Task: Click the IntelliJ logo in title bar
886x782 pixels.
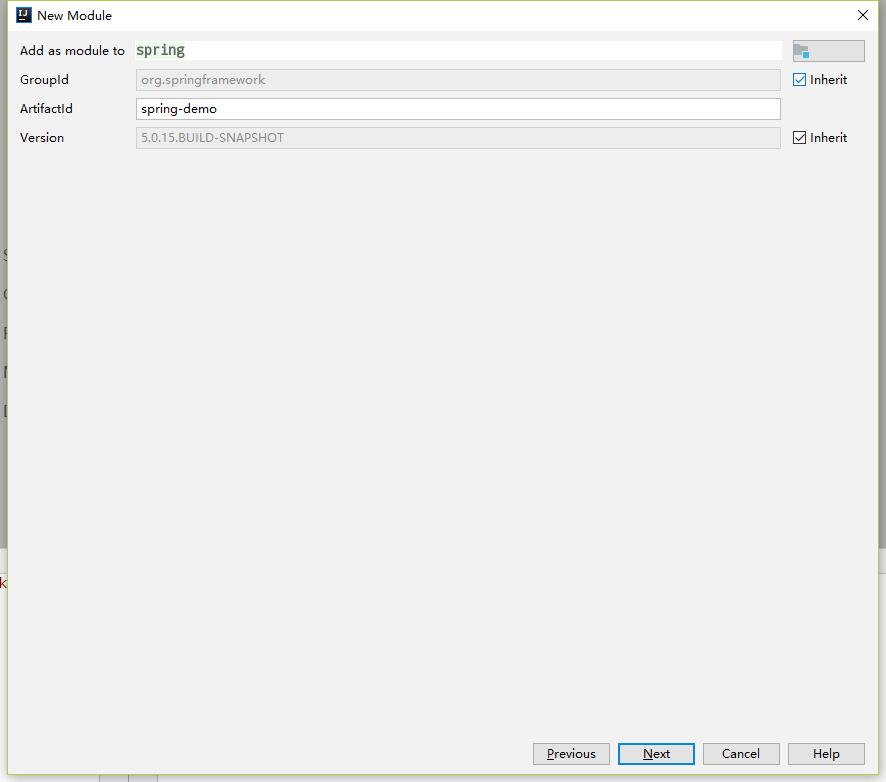Action: [24, 15]
